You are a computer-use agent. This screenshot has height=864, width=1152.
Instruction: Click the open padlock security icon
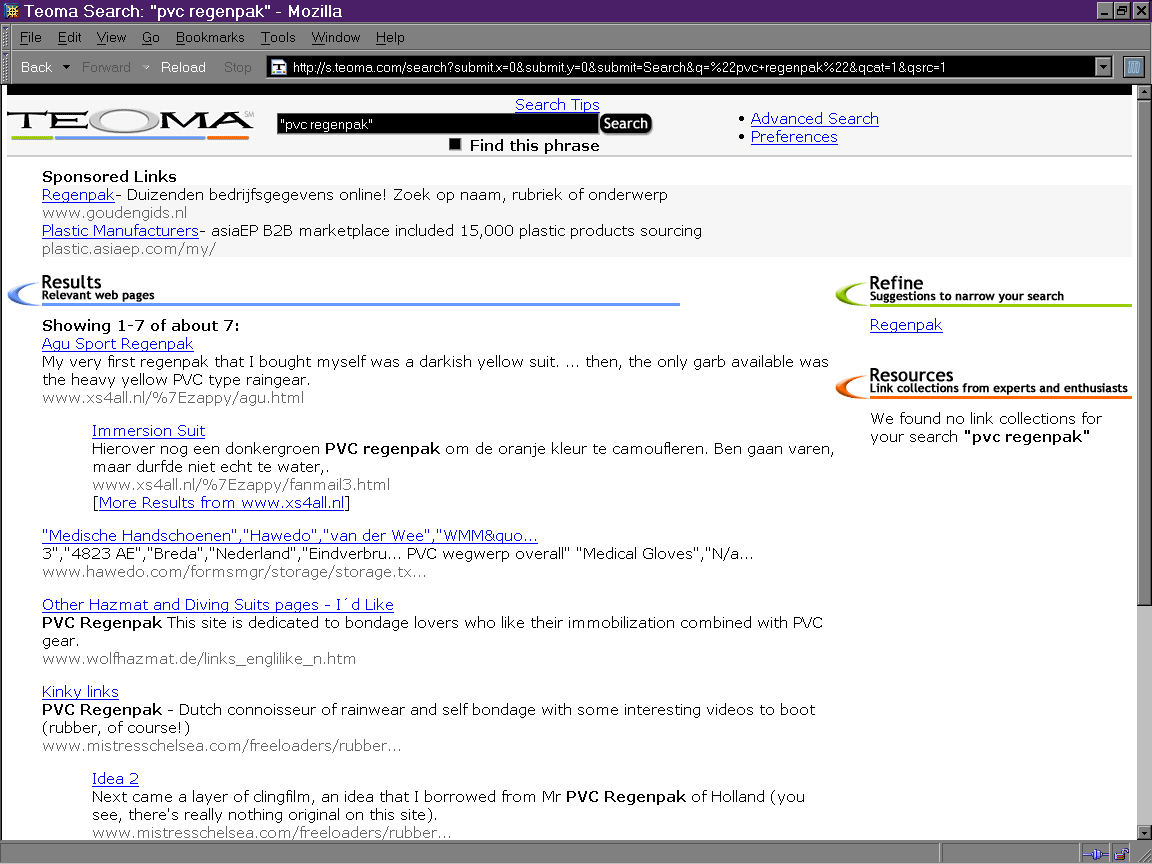pos(1121,854)
